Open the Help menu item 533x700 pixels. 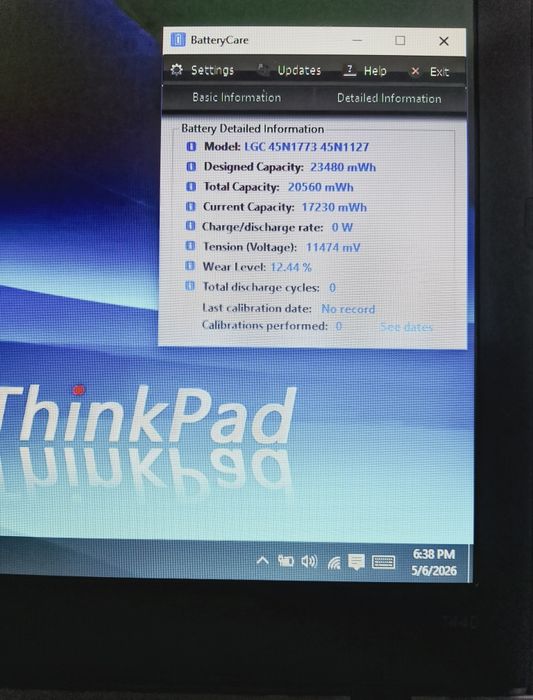tap(375, 71)
